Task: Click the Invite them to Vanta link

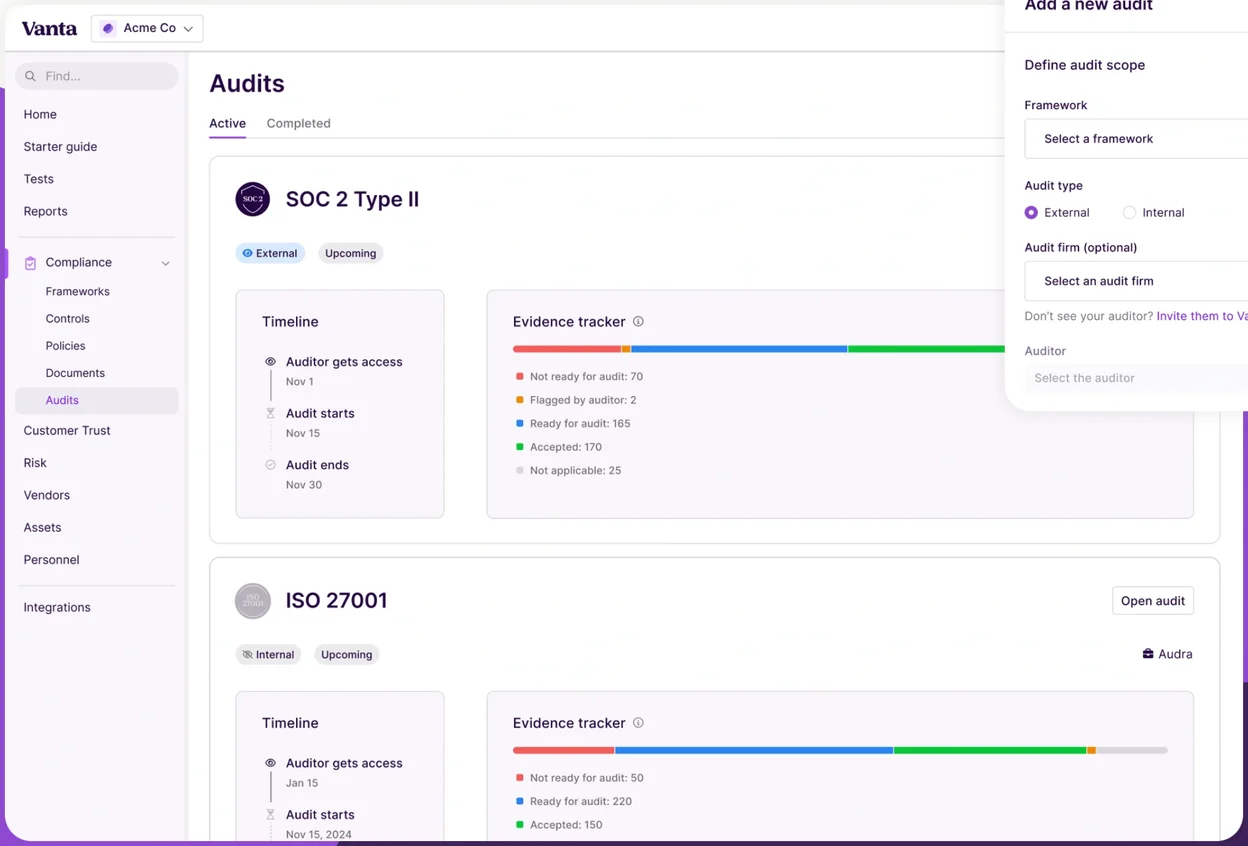Action: pyautogui.click(x=1202, y=316)
